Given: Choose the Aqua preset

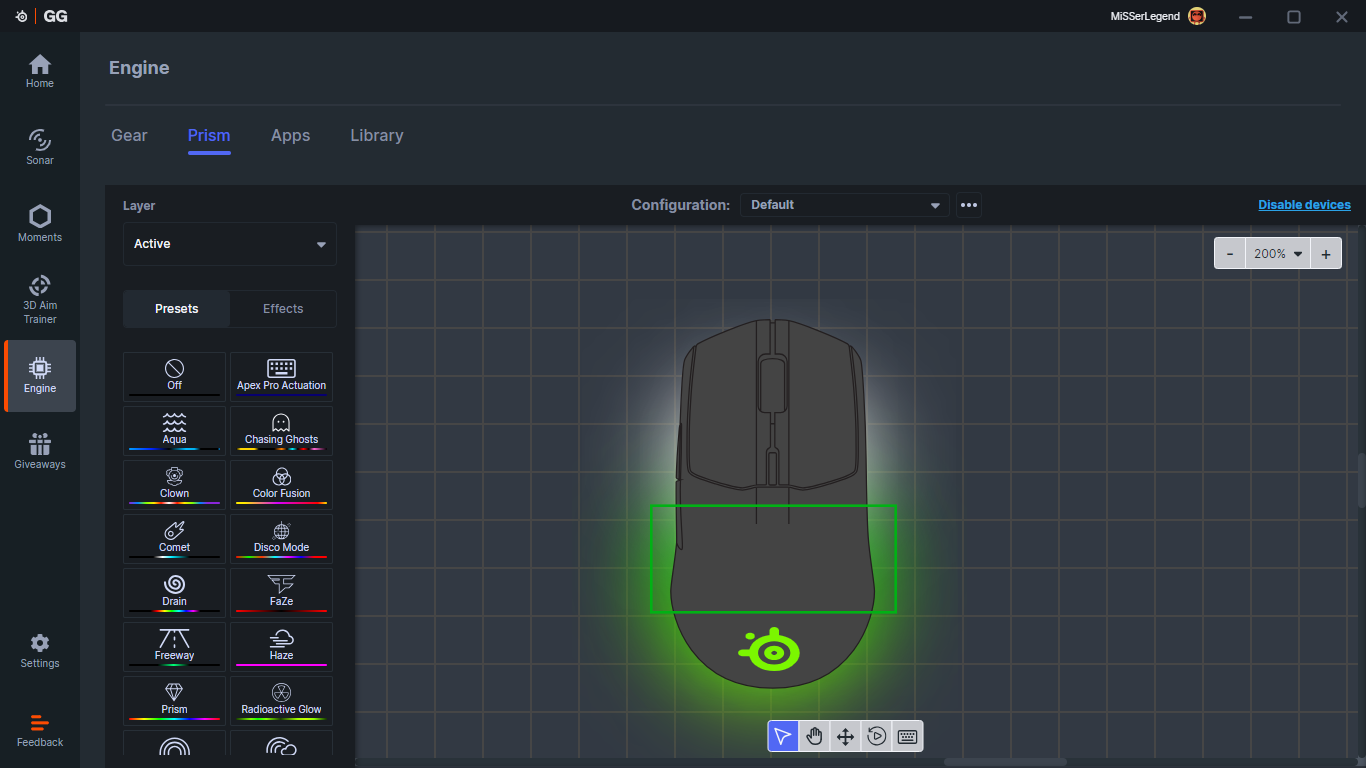Looking at the screenshot, I should click(174, 431).
